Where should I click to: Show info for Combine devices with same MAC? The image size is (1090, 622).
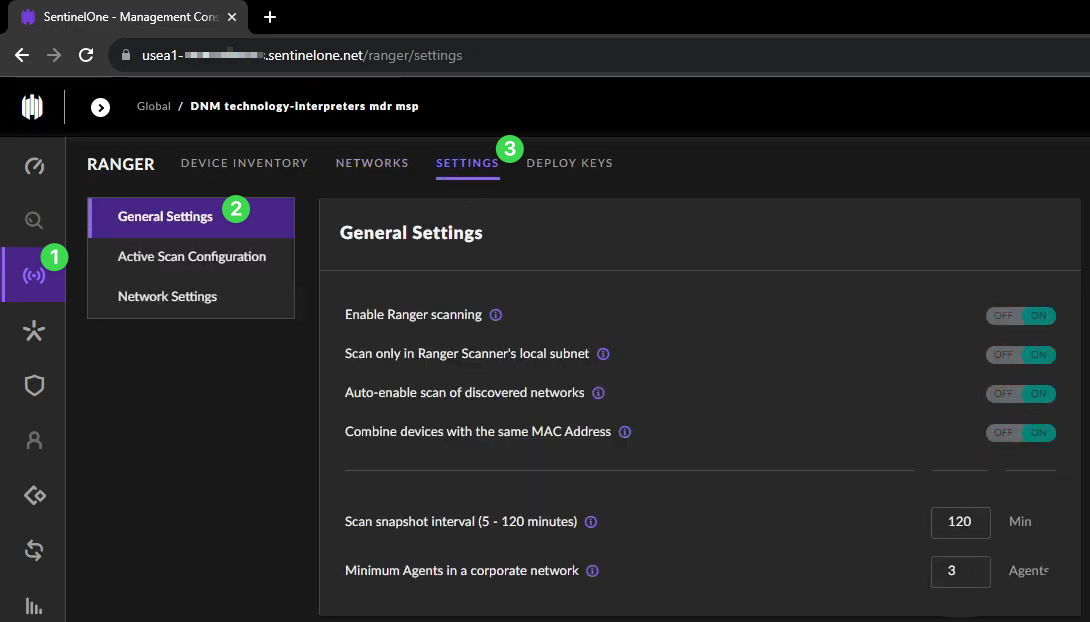(625, 432)
